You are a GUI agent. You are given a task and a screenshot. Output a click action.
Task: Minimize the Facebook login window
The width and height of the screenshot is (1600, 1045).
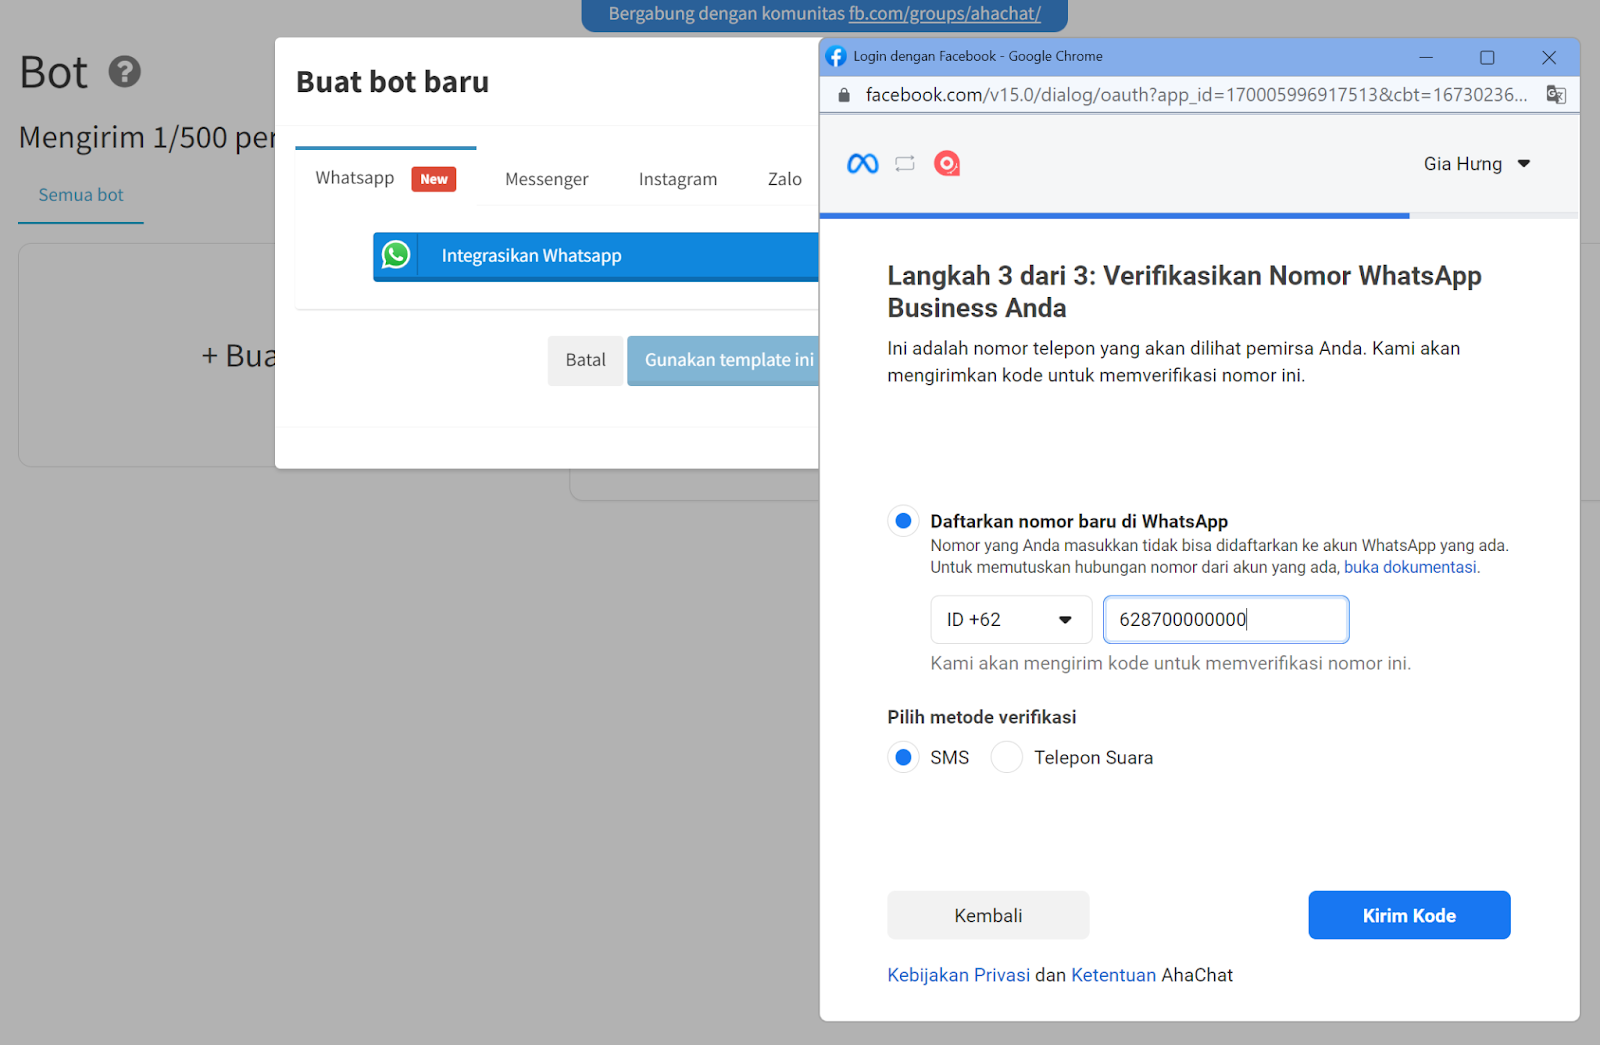(1426, 57)
